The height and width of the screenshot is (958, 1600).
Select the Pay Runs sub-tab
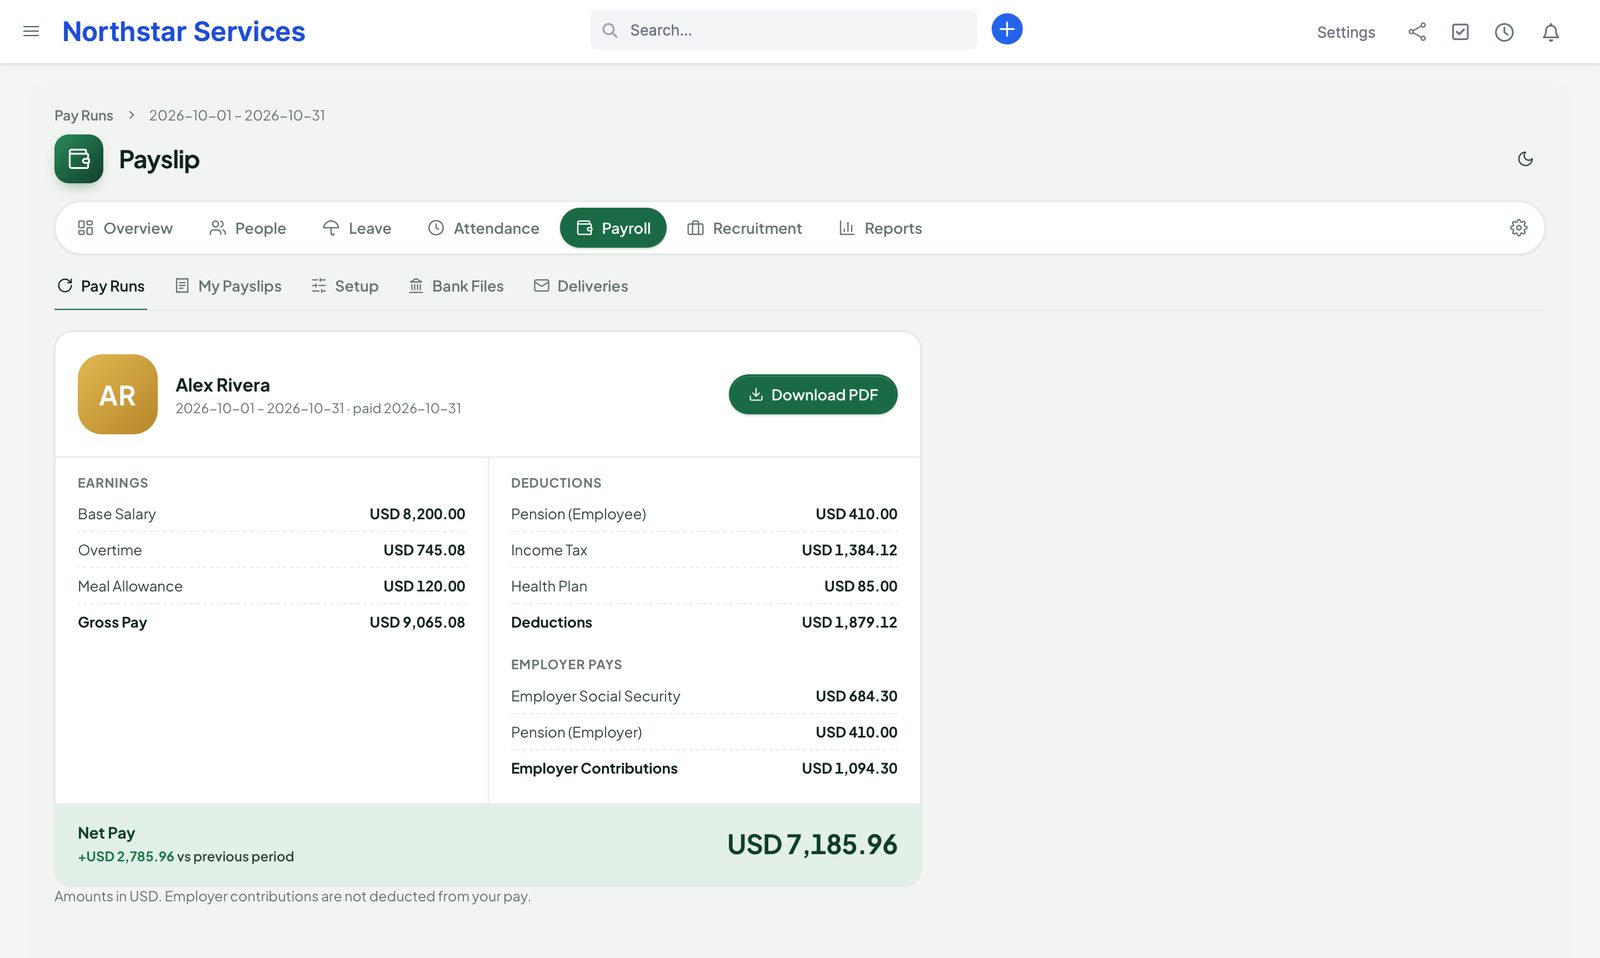pos(101,286)
